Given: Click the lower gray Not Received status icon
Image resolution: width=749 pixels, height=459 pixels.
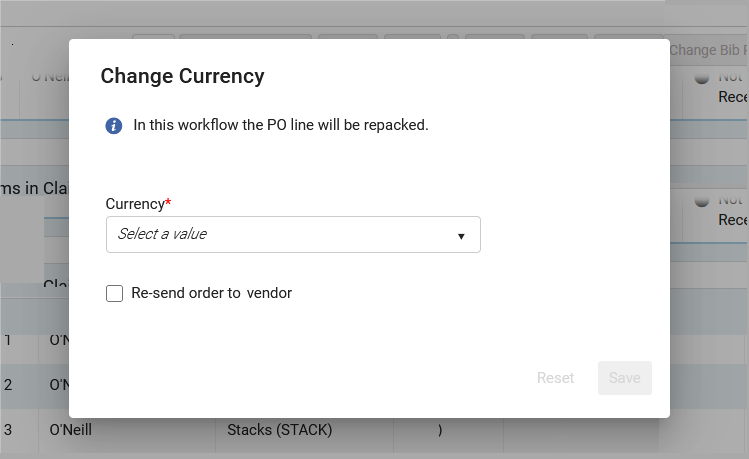Looking at the screenshot, I should pyautogui.click(x=701, y=200).
